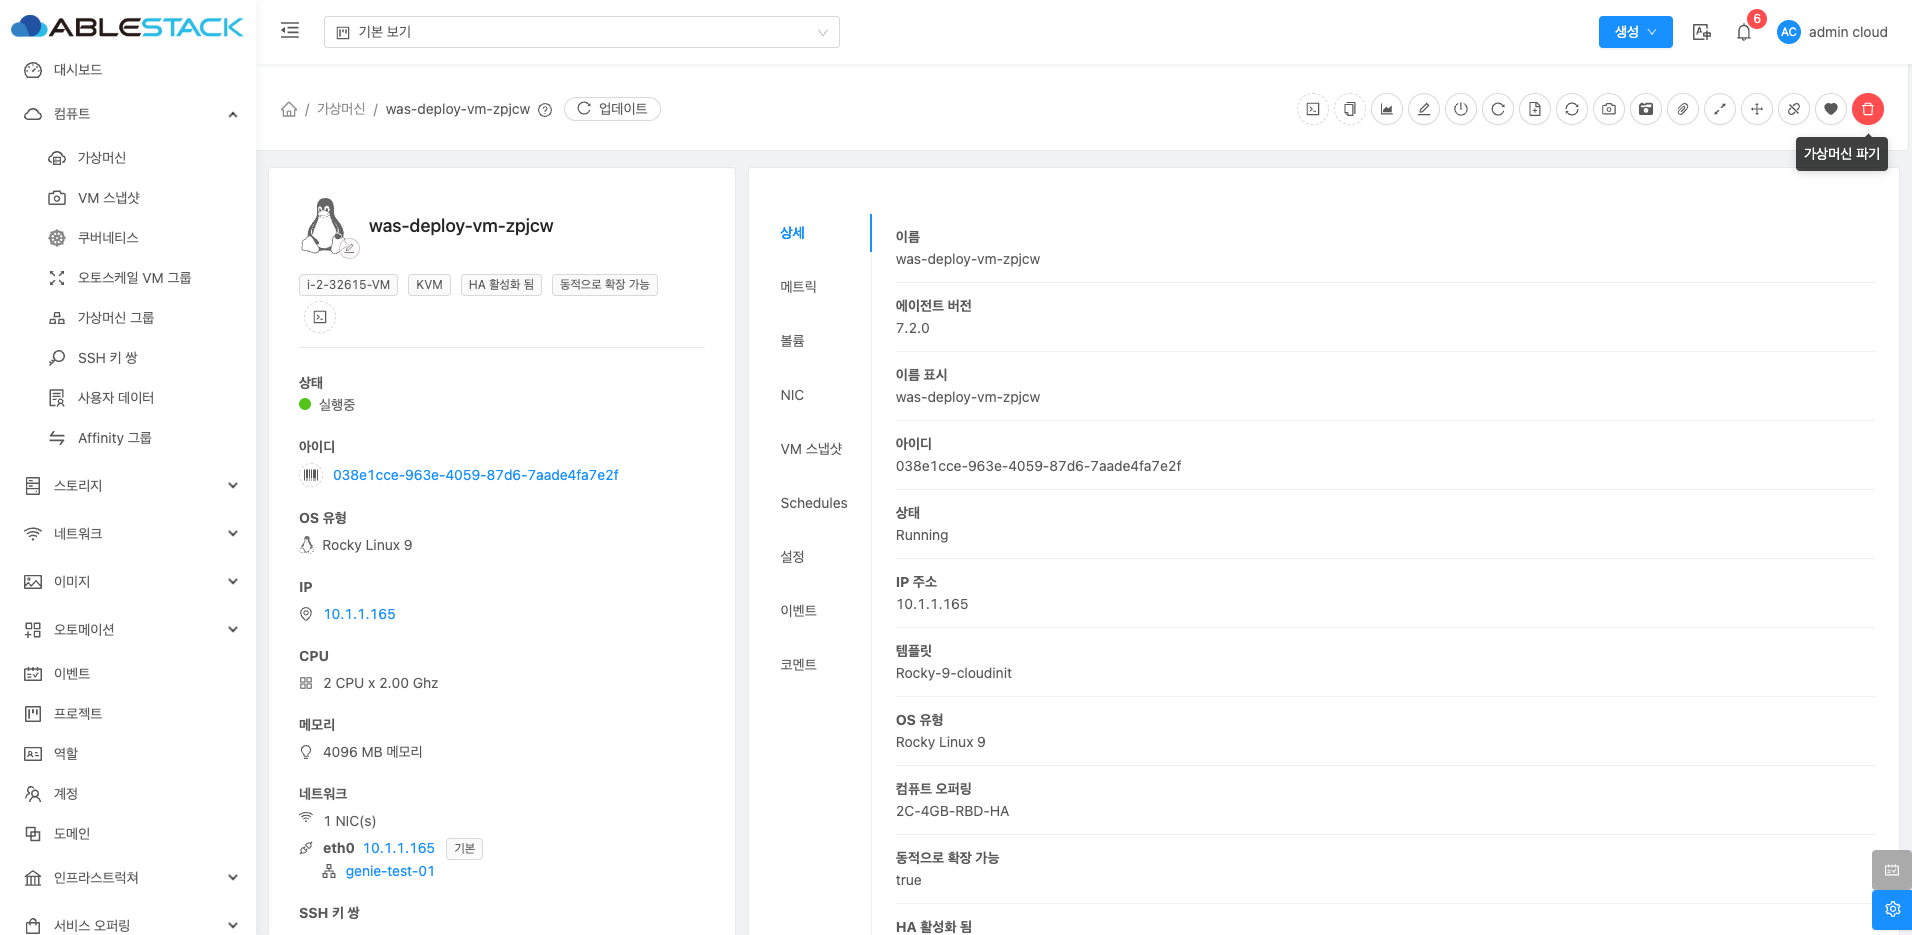Open the notifications bell
The height and width of the screenshot is (935, 1912).
coord(1744,32)
